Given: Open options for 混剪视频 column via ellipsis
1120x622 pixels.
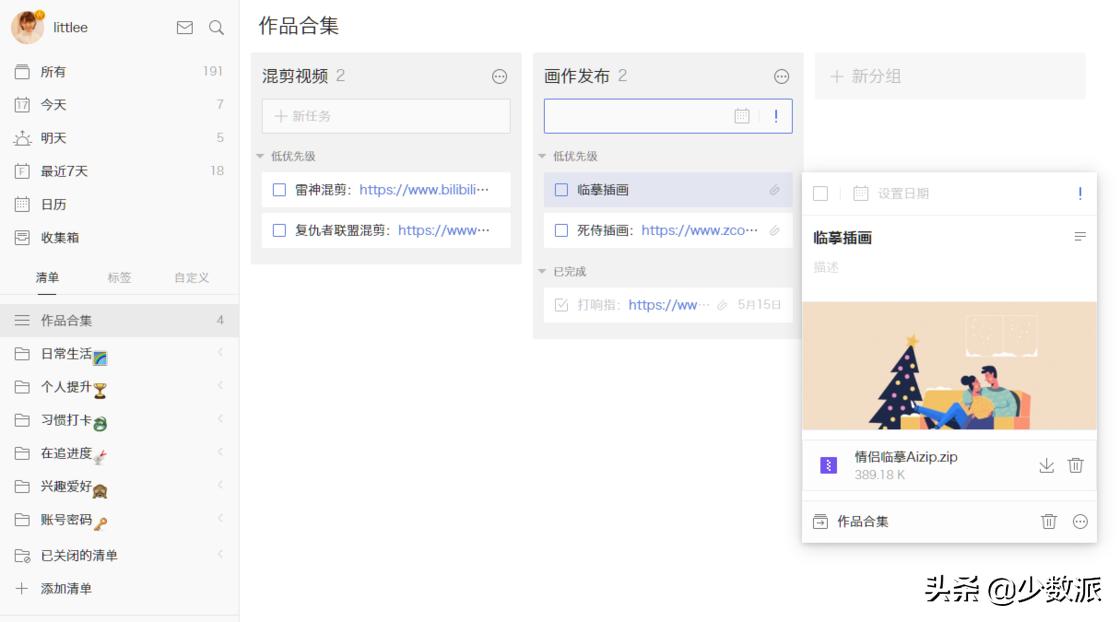Looking at the screenshot, I should tap(498, 75).
